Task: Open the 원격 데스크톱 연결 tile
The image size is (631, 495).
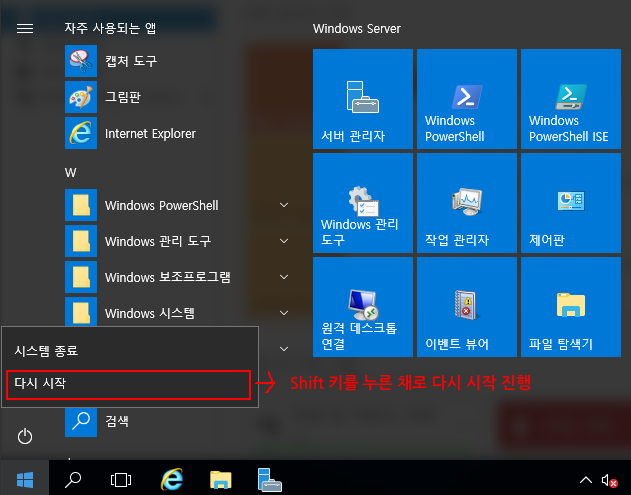Action: 363,307
